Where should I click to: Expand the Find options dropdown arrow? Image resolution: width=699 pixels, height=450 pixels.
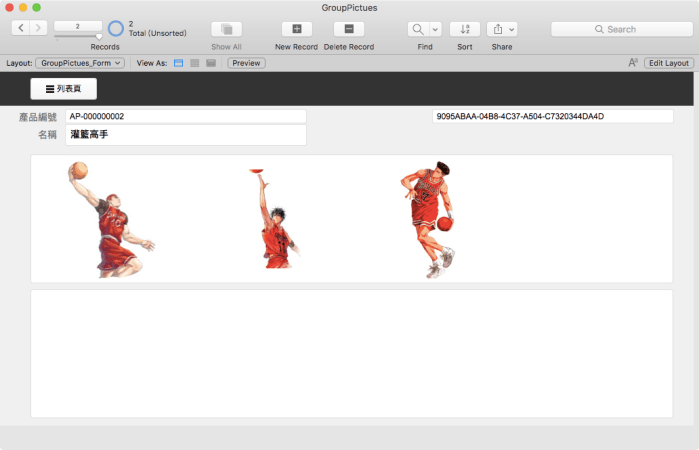pos(435,29)
